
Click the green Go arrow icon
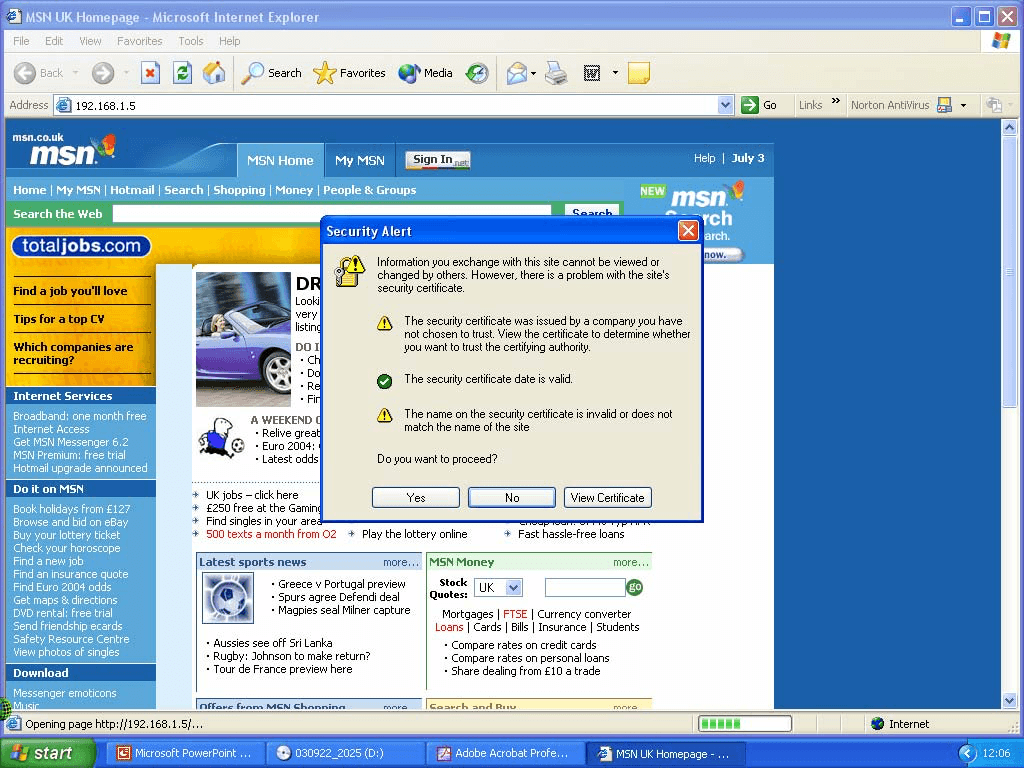pyautogui.click(x=750, y=105)
